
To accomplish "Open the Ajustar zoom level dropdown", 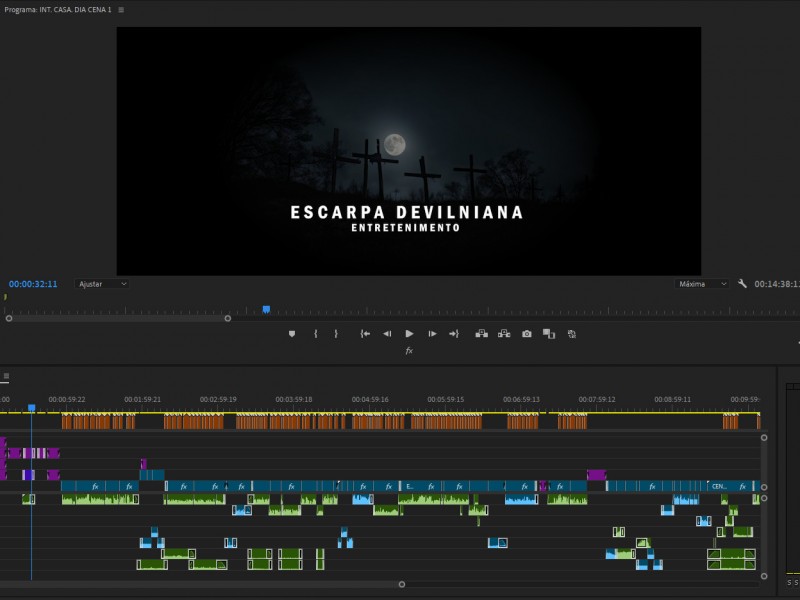I will pyautogui.click(x=100, y=284).
